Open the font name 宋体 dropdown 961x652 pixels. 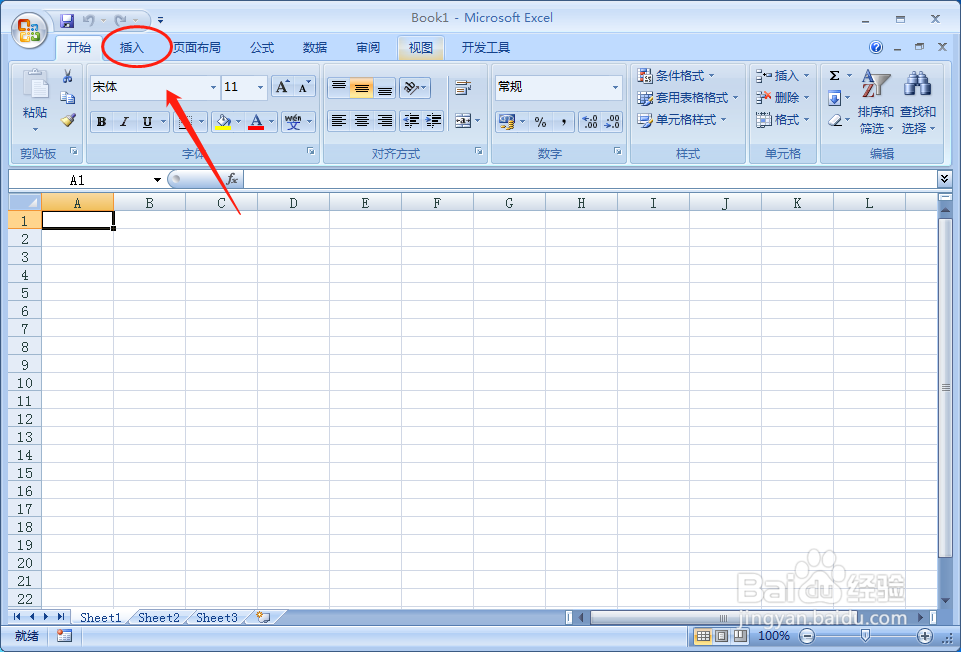pos(213,88)
